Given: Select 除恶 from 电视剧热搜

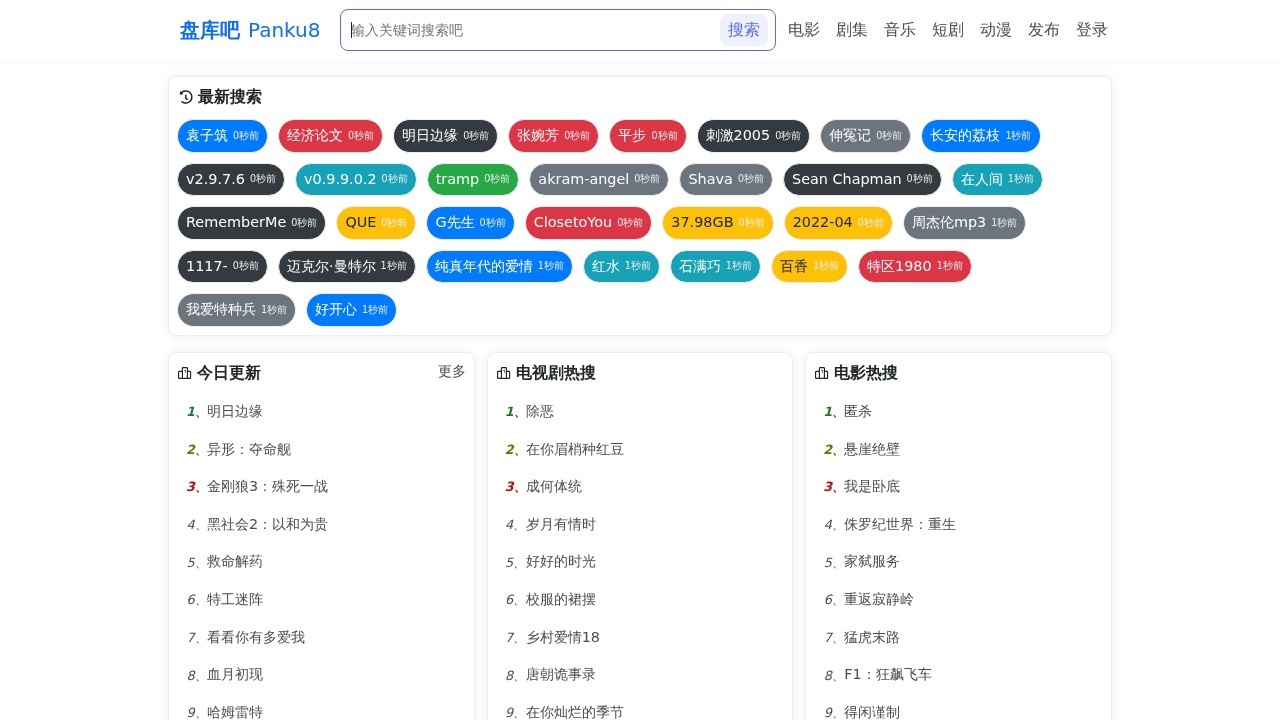Looking at the screenshot, I should pyautogui.click(x=539, y=411).
